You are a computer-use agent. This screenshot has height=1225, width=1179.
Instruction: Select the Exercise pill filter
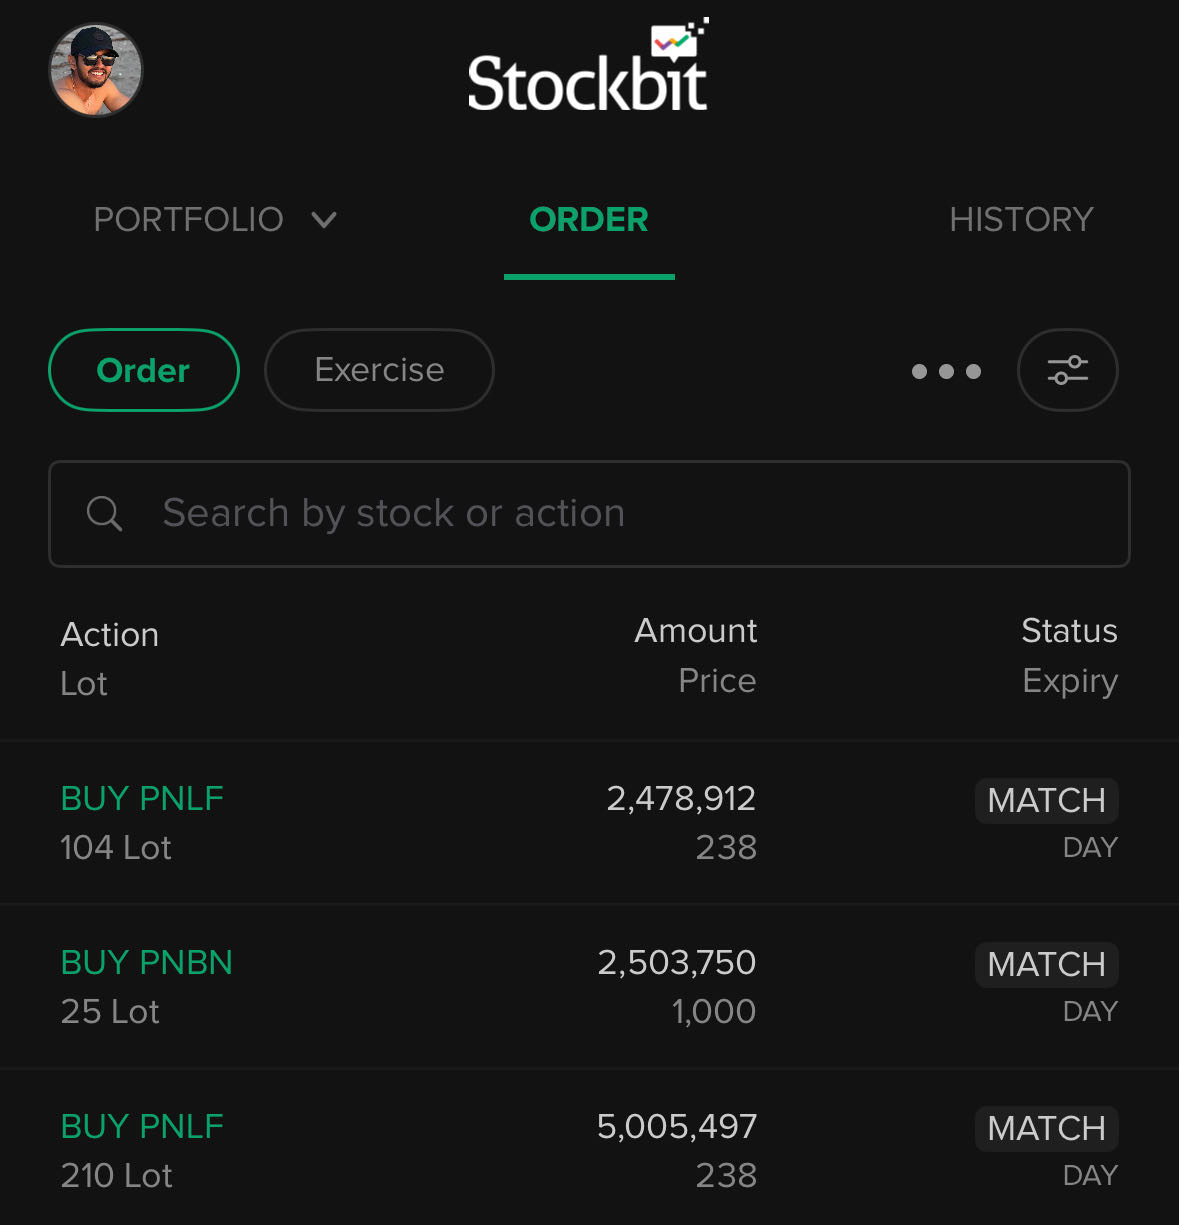point(379,370)
